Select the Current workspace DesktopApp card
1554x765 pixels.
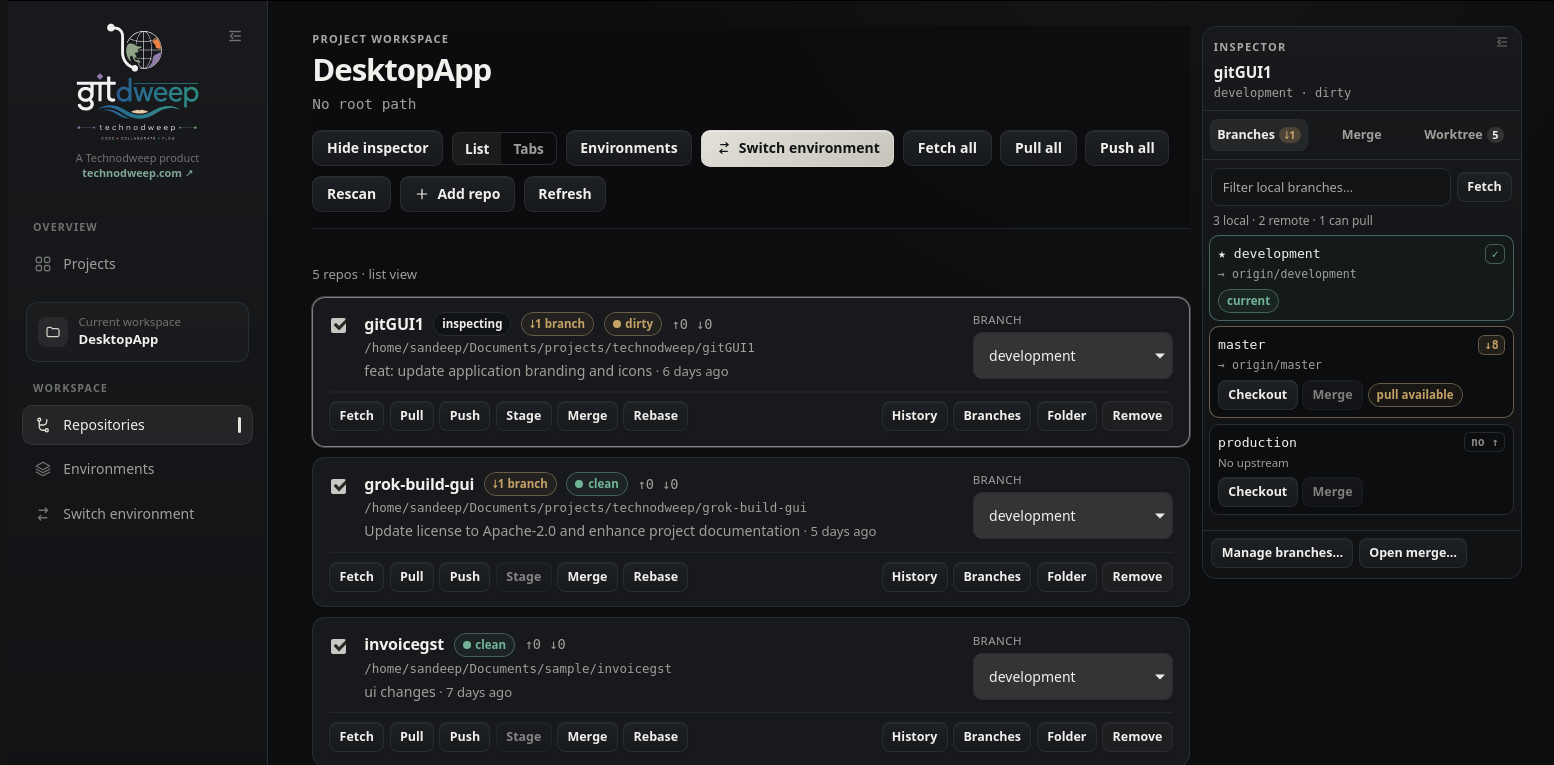tap(137, 331)
